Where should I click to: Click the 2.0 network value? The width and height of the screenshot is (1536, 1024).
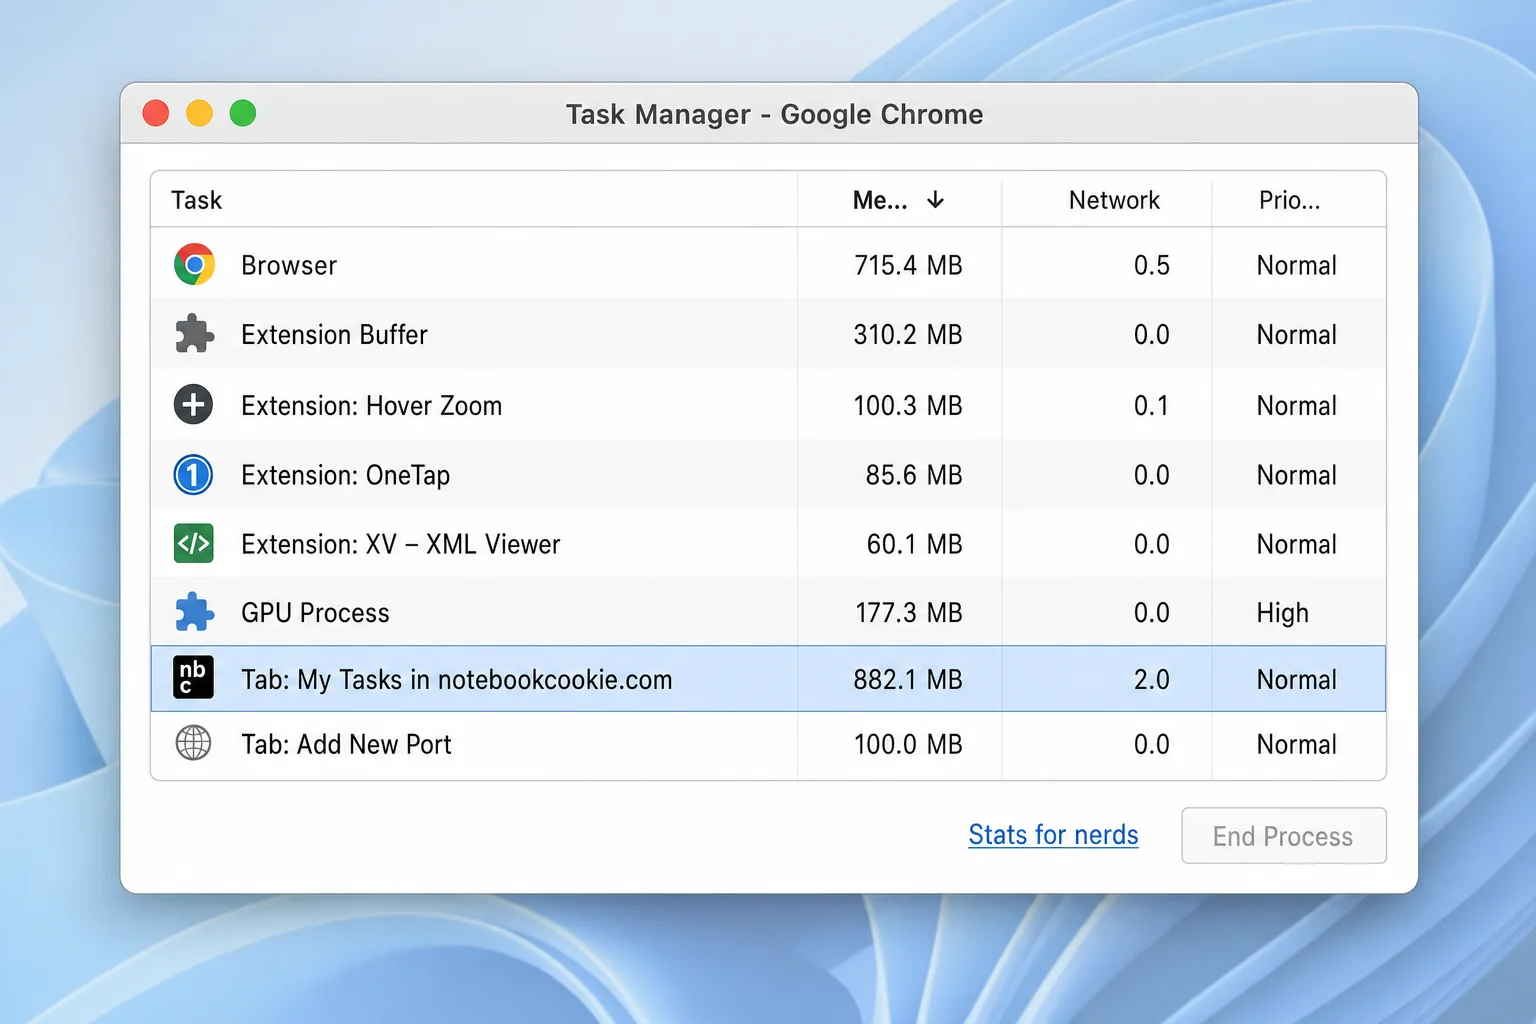(1152, 679)
